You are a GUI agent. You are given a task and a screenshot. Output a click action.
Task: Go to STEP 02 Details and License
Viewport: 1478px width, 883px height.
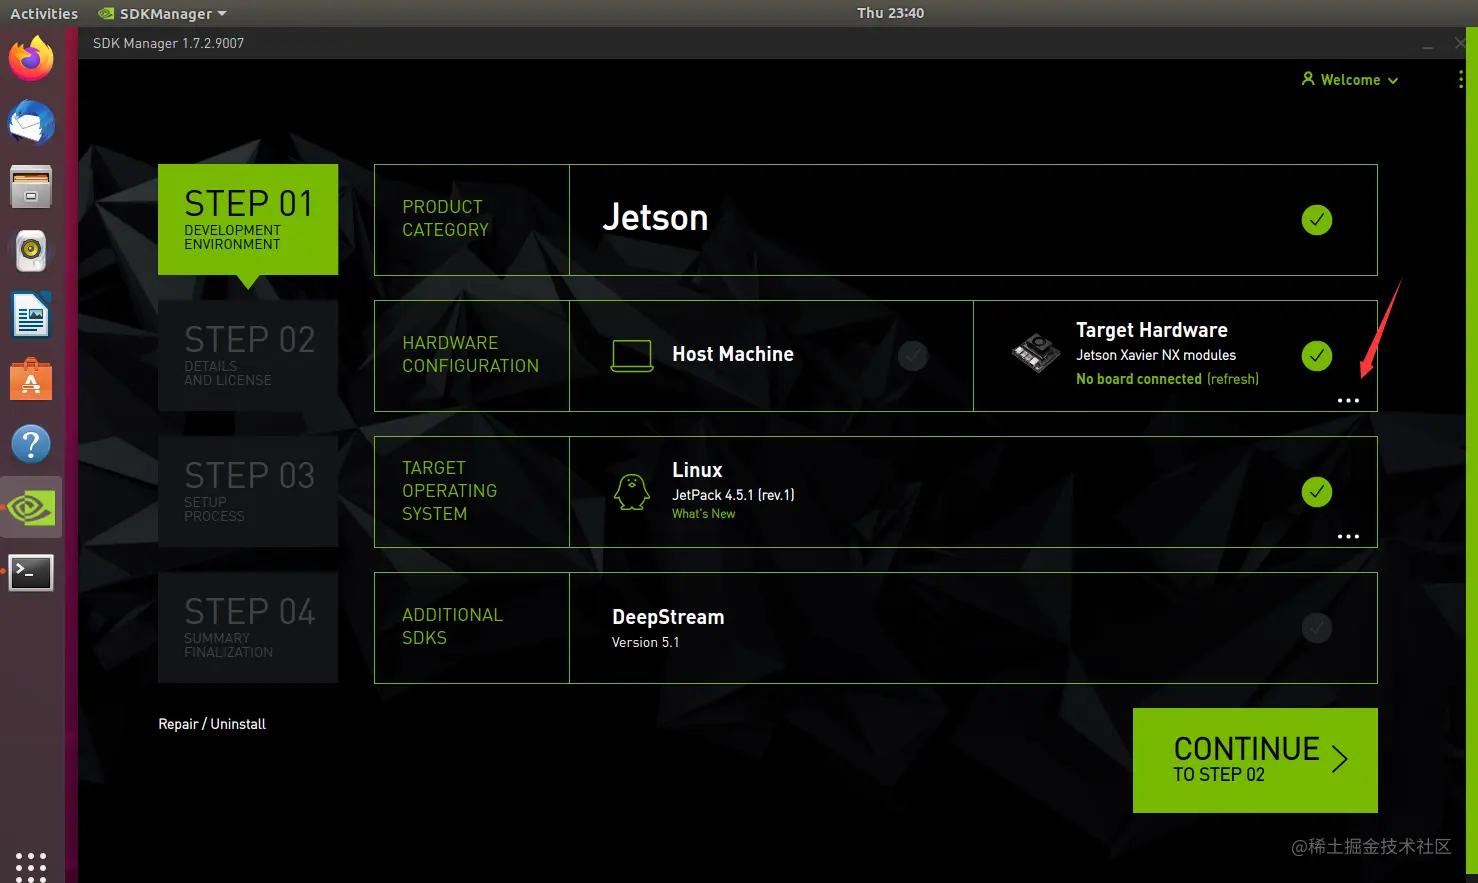[x=248, y=355]
